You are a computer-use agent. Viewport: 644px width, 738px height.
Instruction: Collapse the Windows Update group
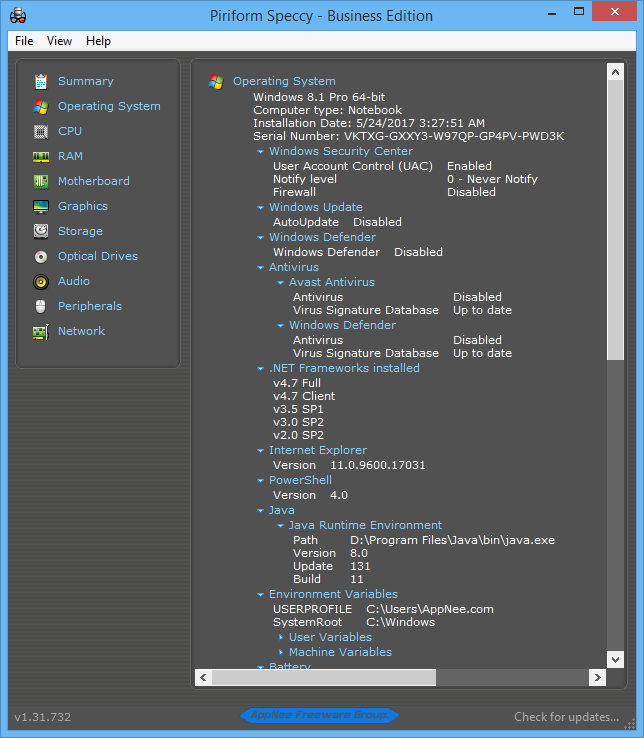[260, 208]
